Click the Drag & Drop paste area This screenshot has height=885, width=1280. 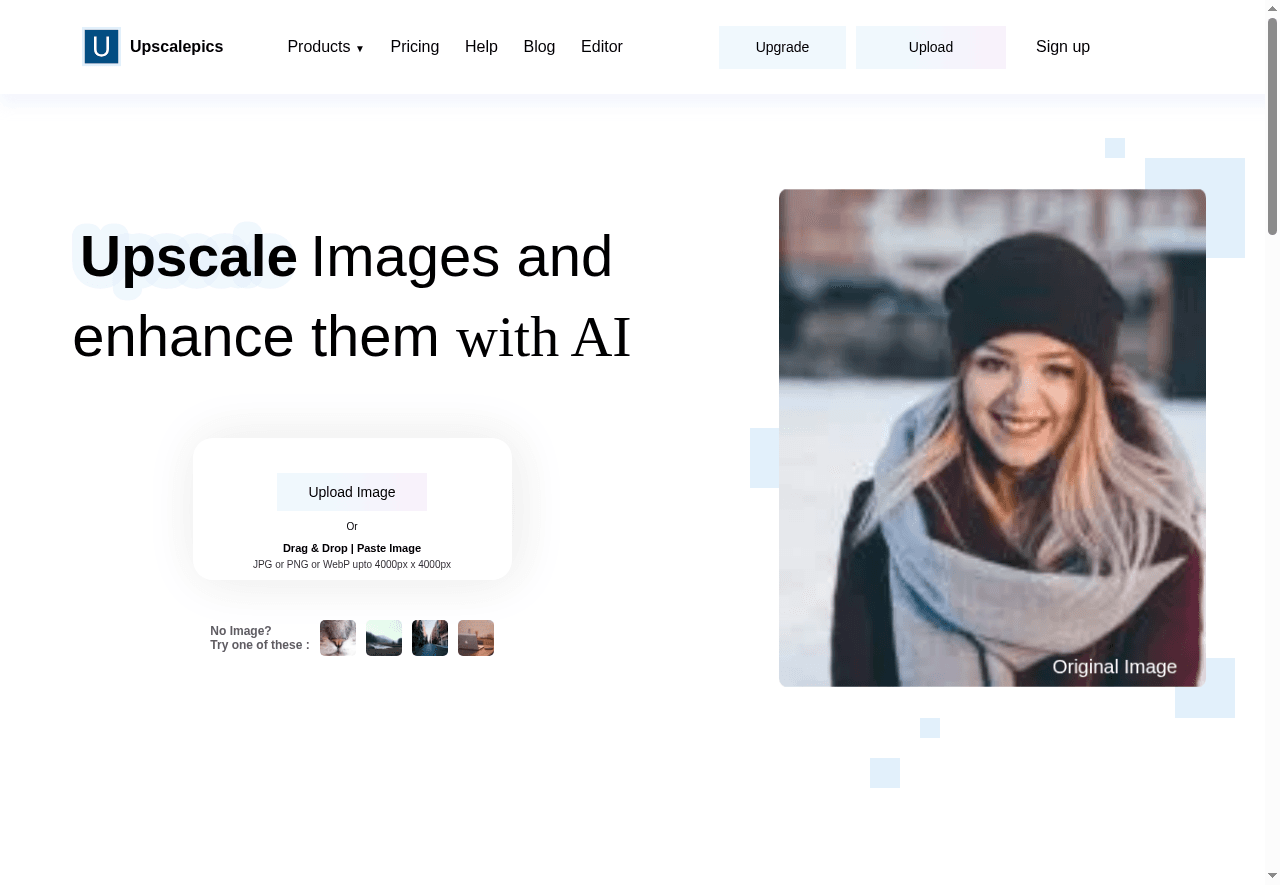coord(352,548)
